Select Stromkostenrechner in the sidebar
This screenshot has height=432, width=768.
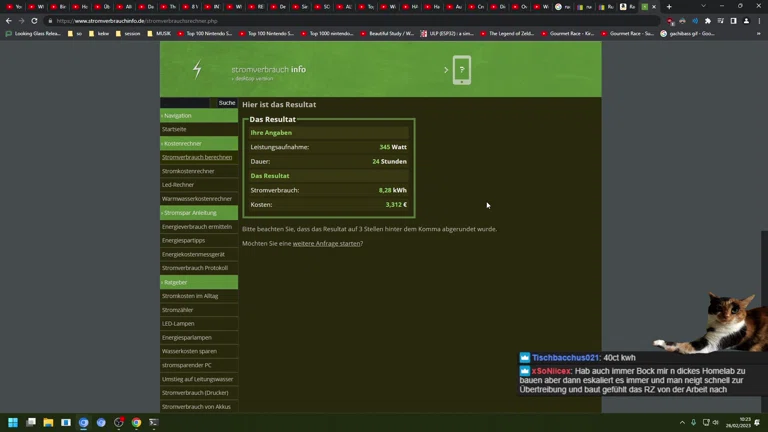click(x=188, y=171)
